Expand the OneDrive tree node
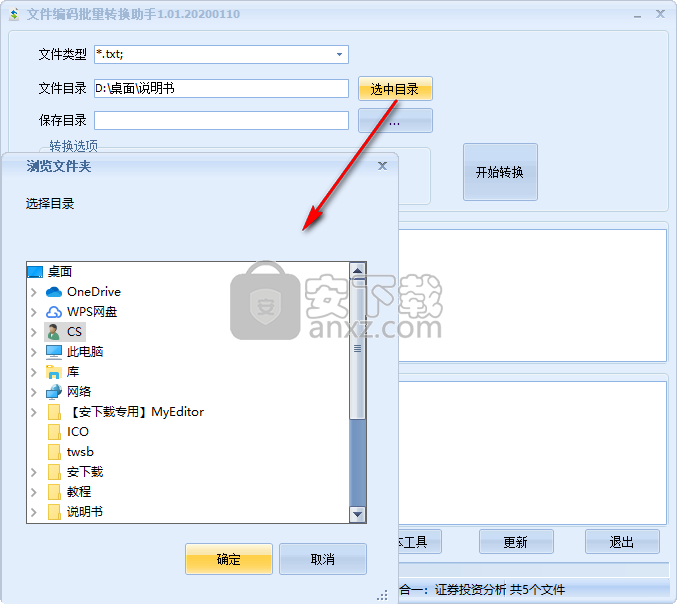The height and width of the screenshot is (604, 677). [34, 292]
